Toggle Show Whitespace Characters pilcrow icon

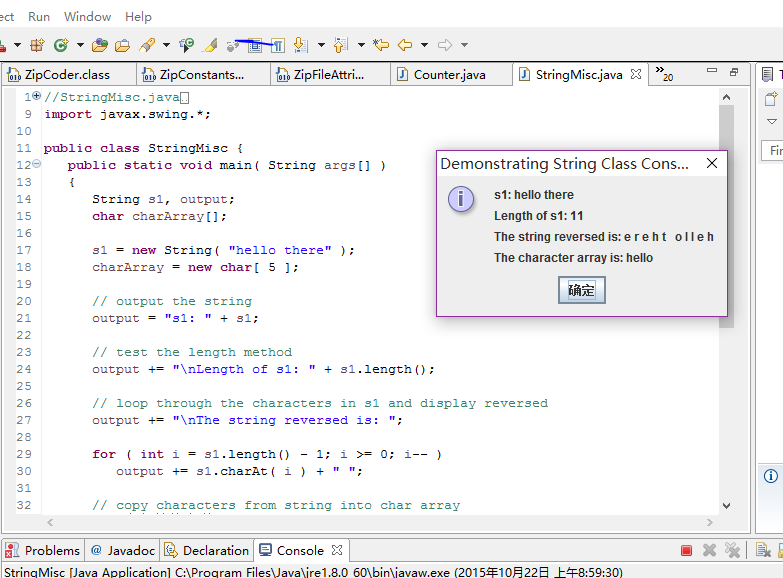coord(278,46)
